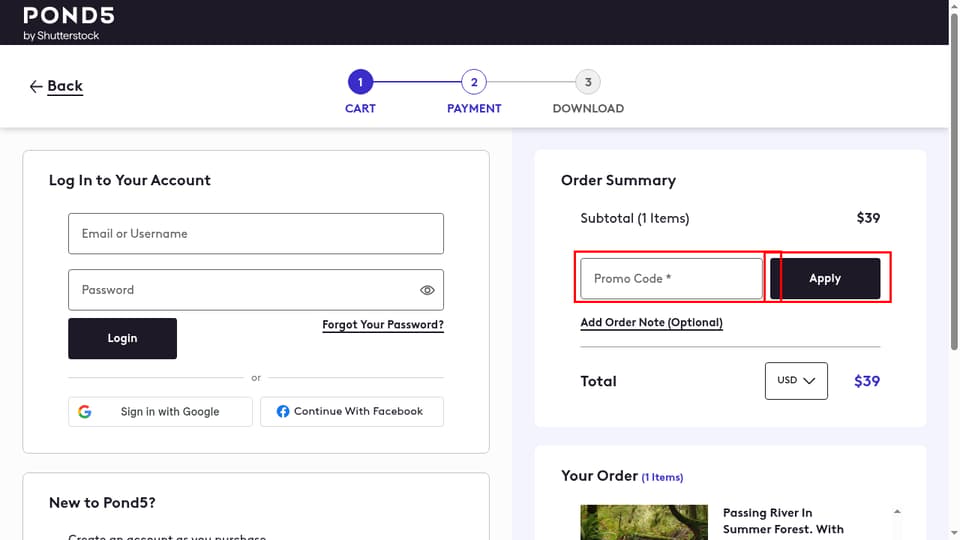960x540 pixels.
Task: Toggle password visibility eye icon
Action: click(427, 290)
